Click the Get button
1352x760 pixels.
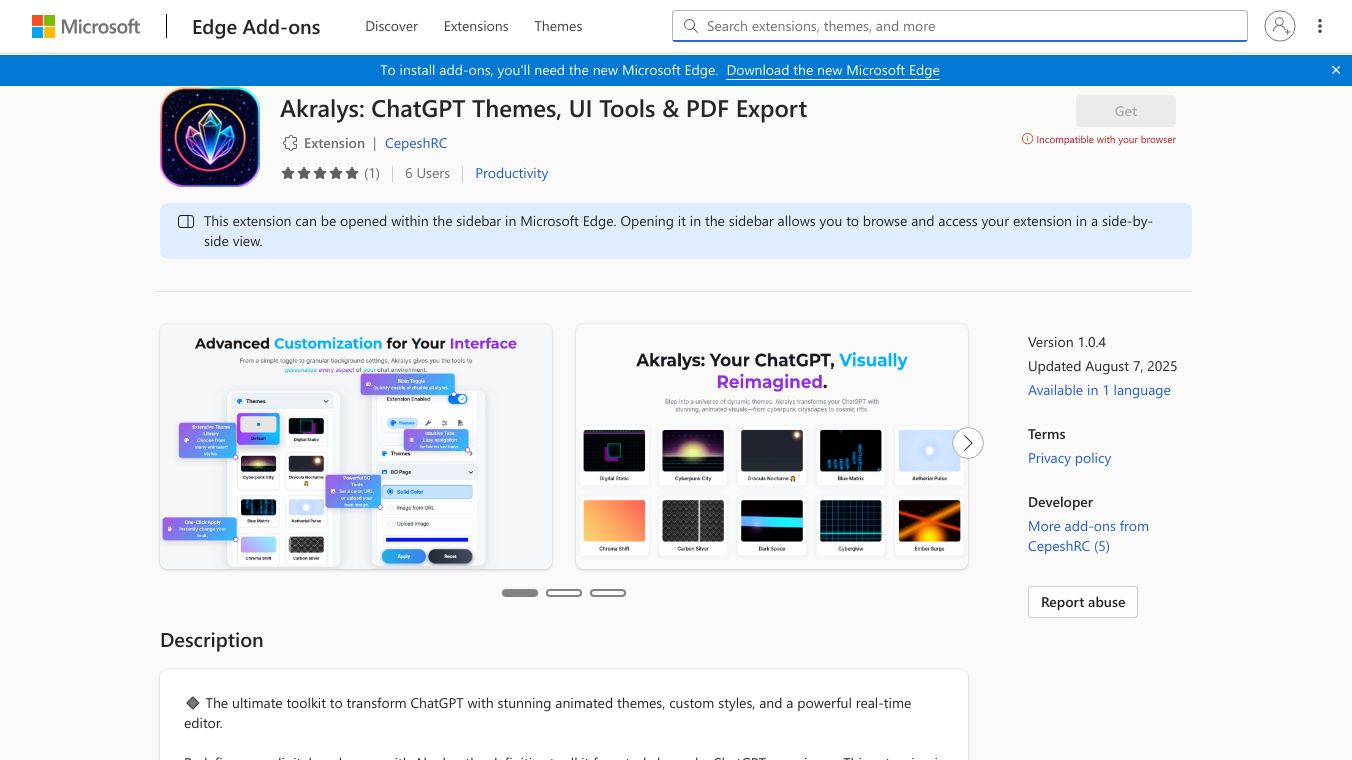coord(1126,111)
